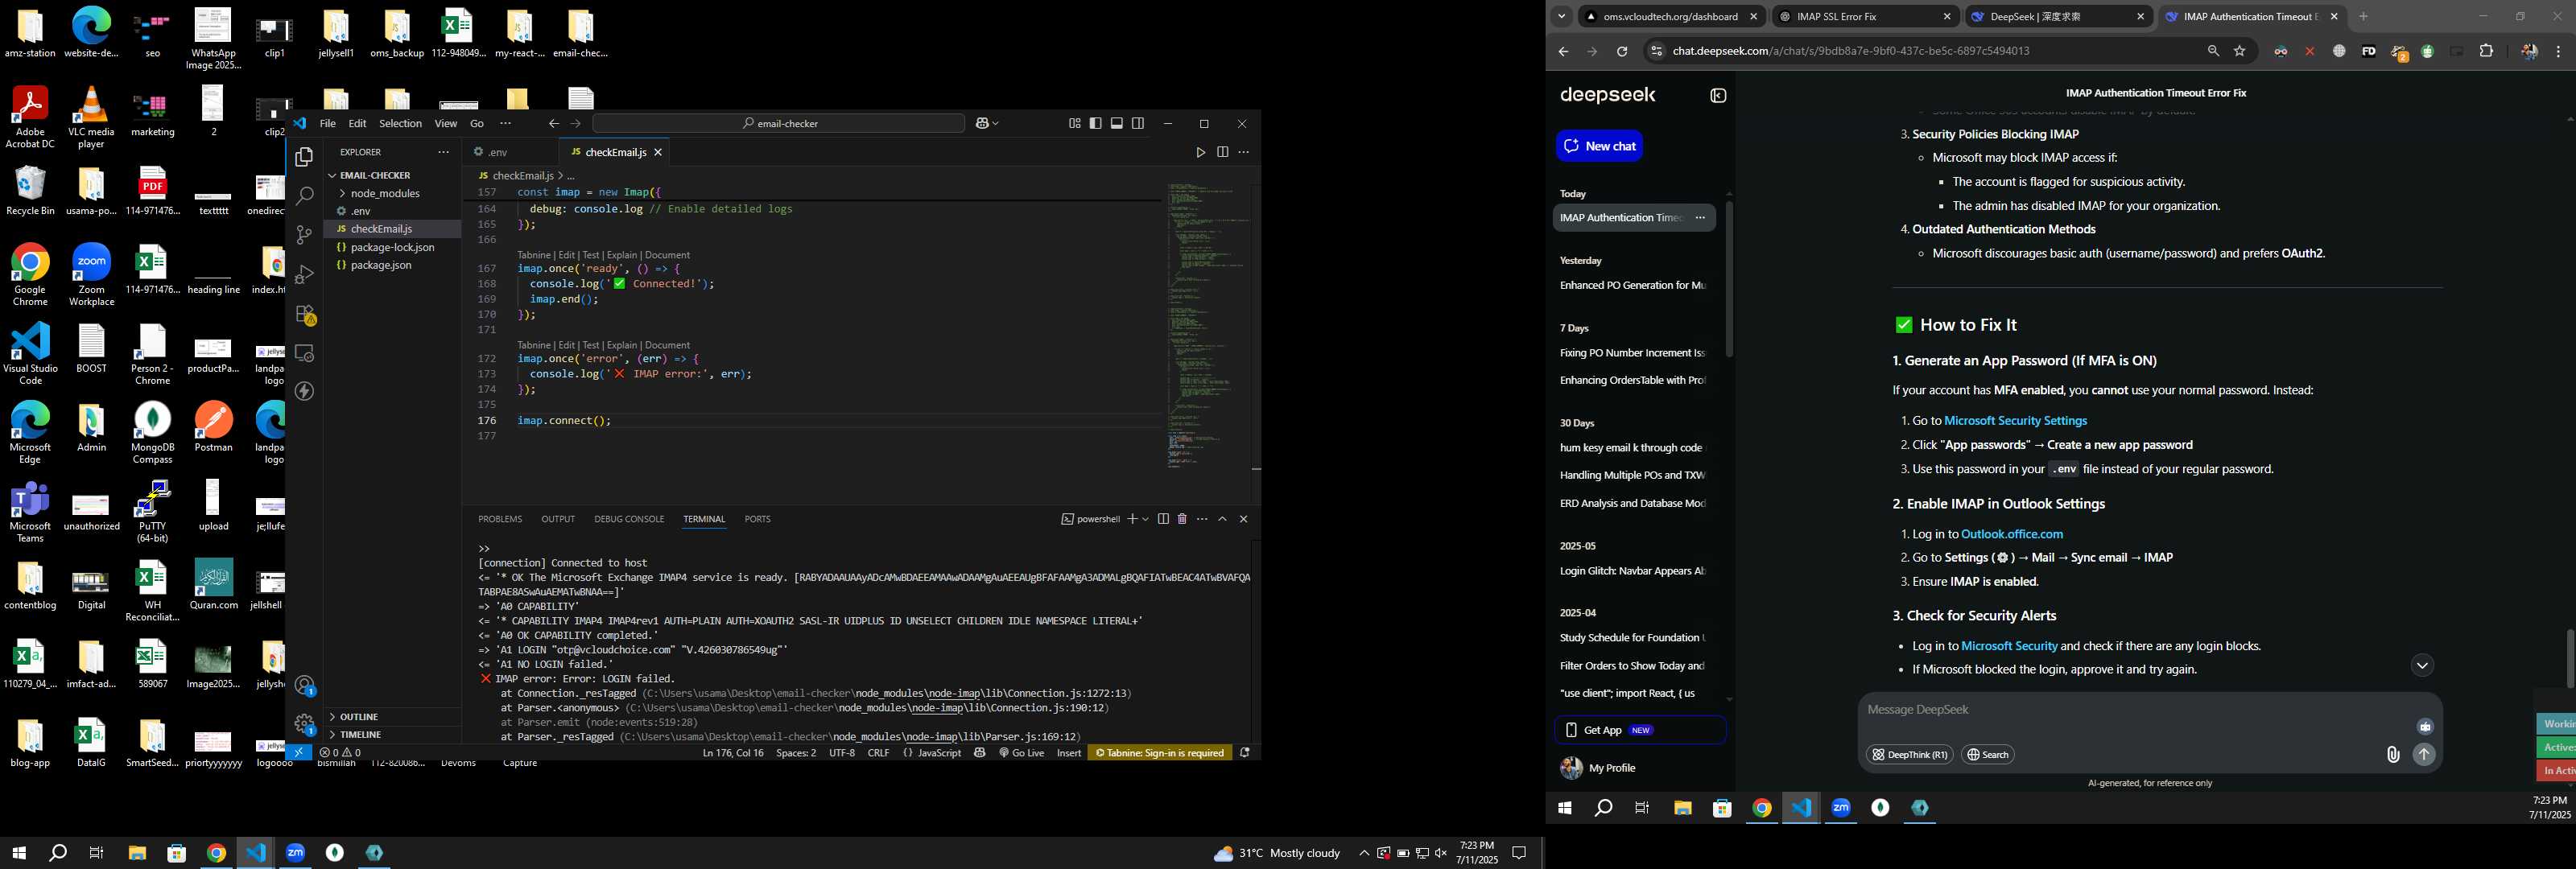Toggle the VS Code primary side bar
The width and height of the screenshot is (2576, 869).
[1095, 123]
